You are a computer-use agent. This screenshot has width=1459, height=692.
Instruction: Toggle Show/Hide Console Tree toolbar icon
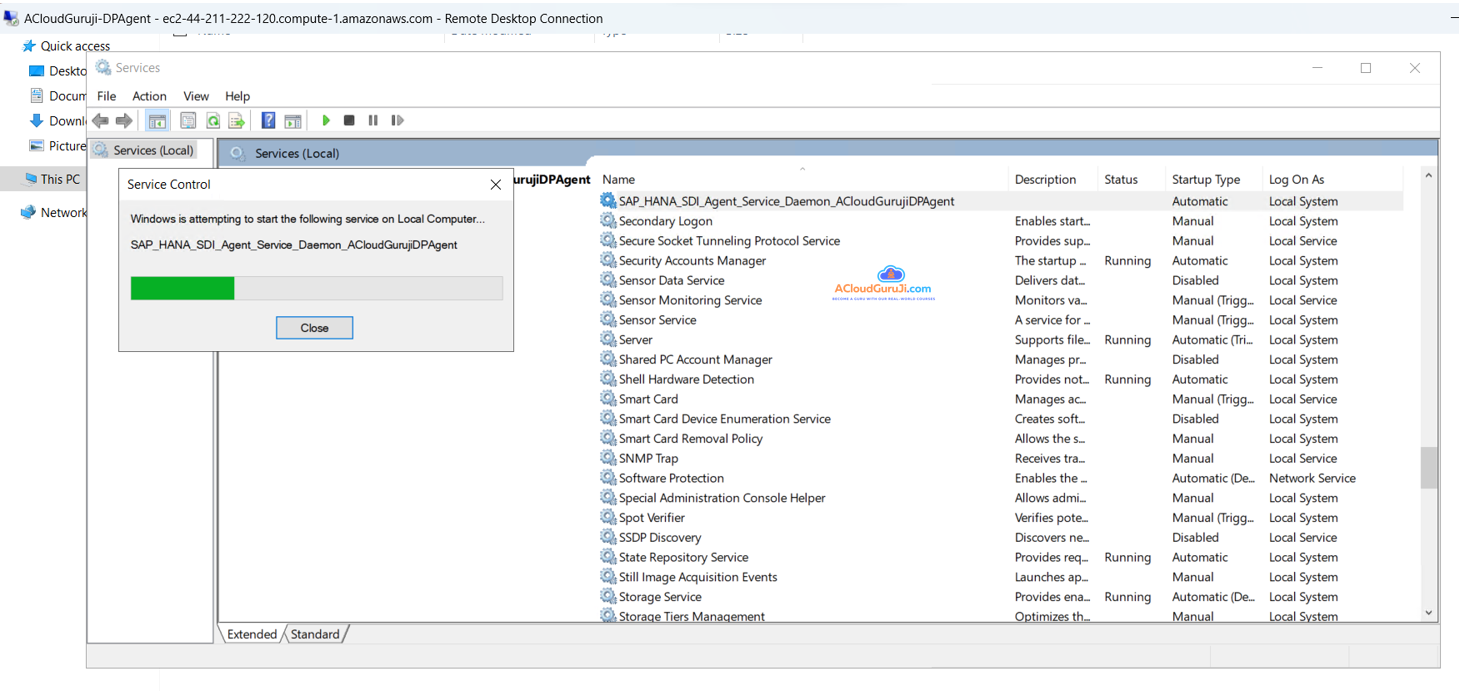157,121
